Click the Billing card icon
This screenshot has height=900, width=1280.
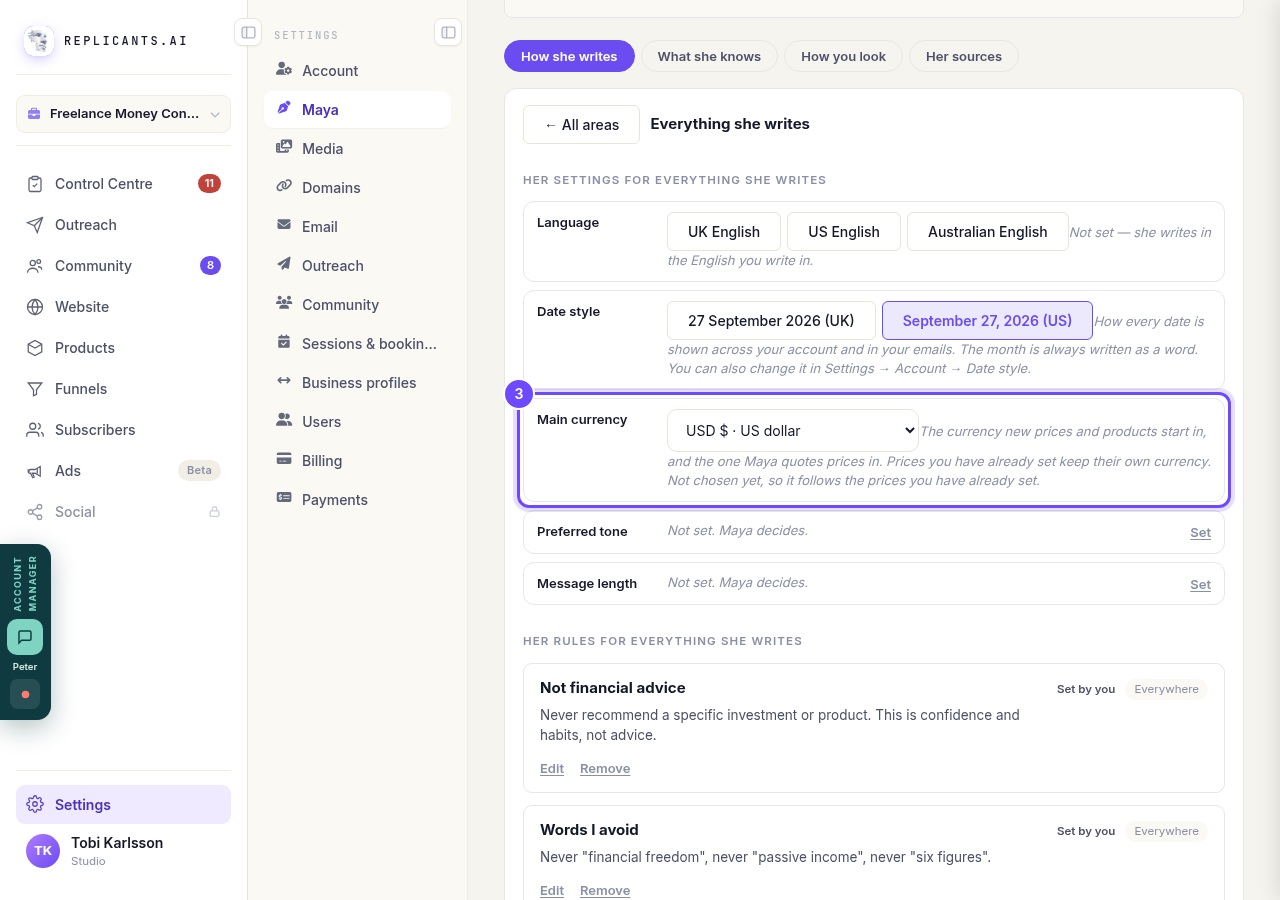[284, 460]
